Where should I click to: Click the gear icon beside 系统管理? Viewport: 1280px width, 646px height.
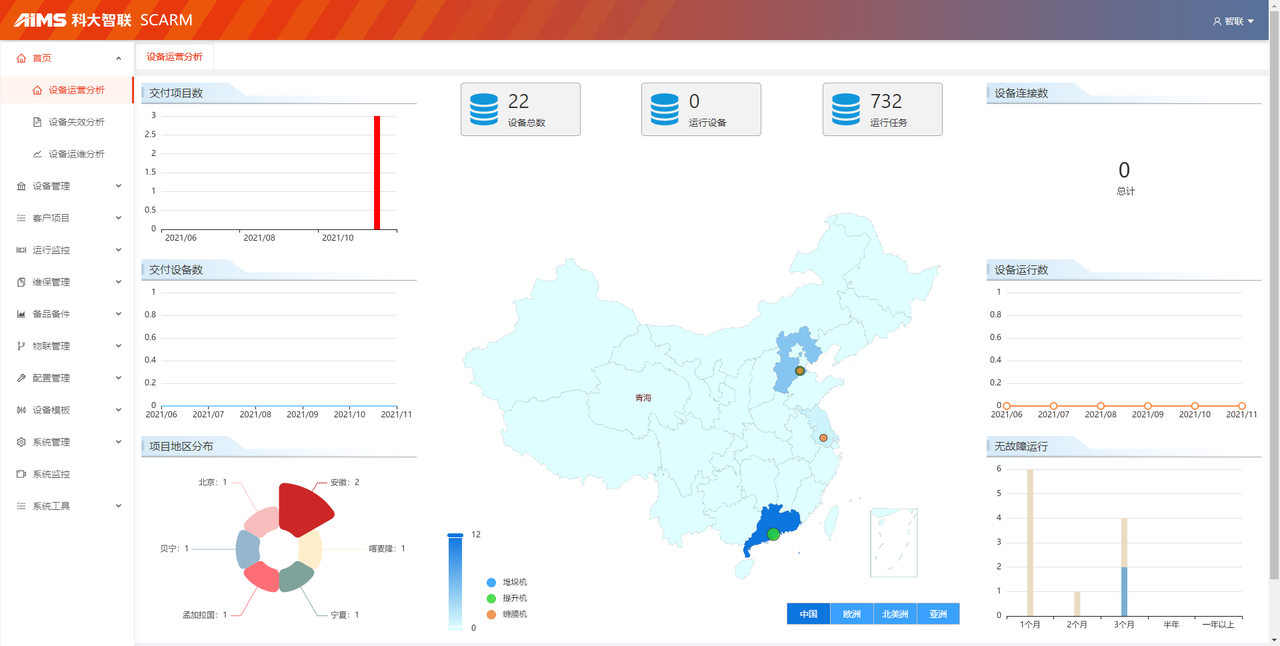(x=21, y=442)
